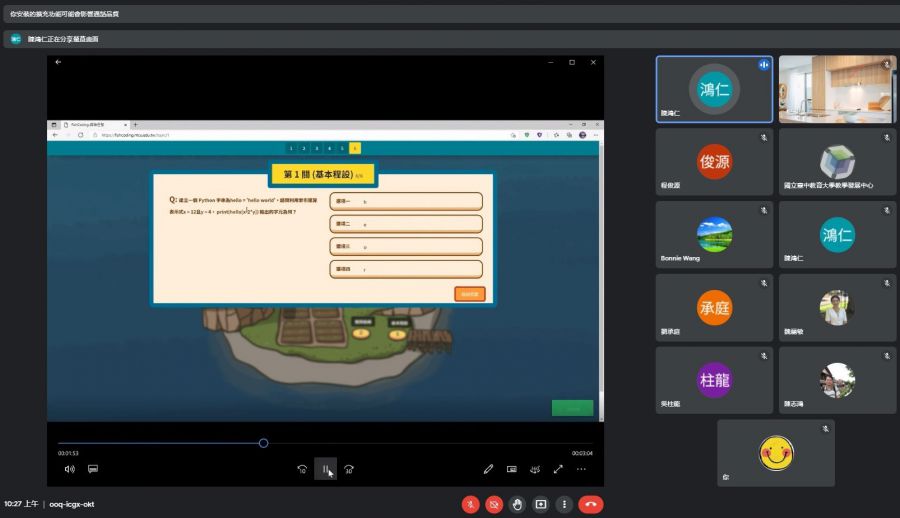
Task: Switch to level tab 3 in game
Action: point(316,148)
